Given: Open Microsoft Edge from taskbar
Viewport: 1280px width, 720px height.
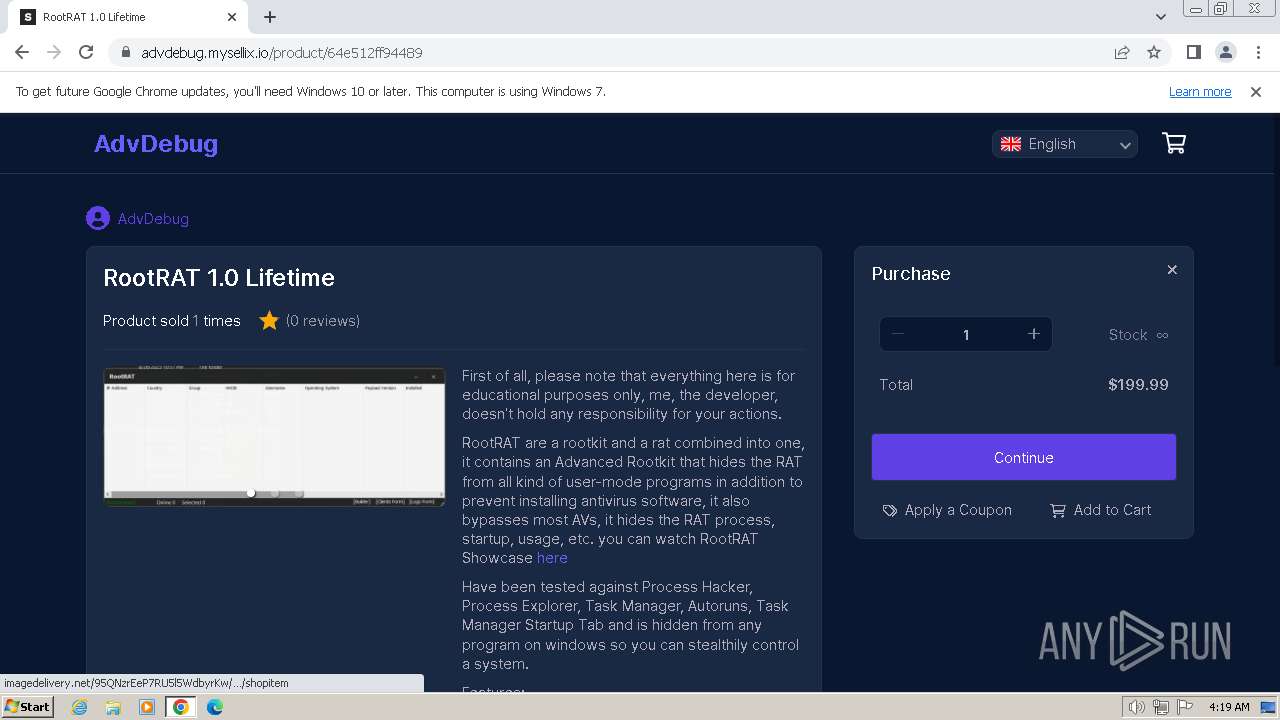Looking at the screenshot, I should click(215, 707).
